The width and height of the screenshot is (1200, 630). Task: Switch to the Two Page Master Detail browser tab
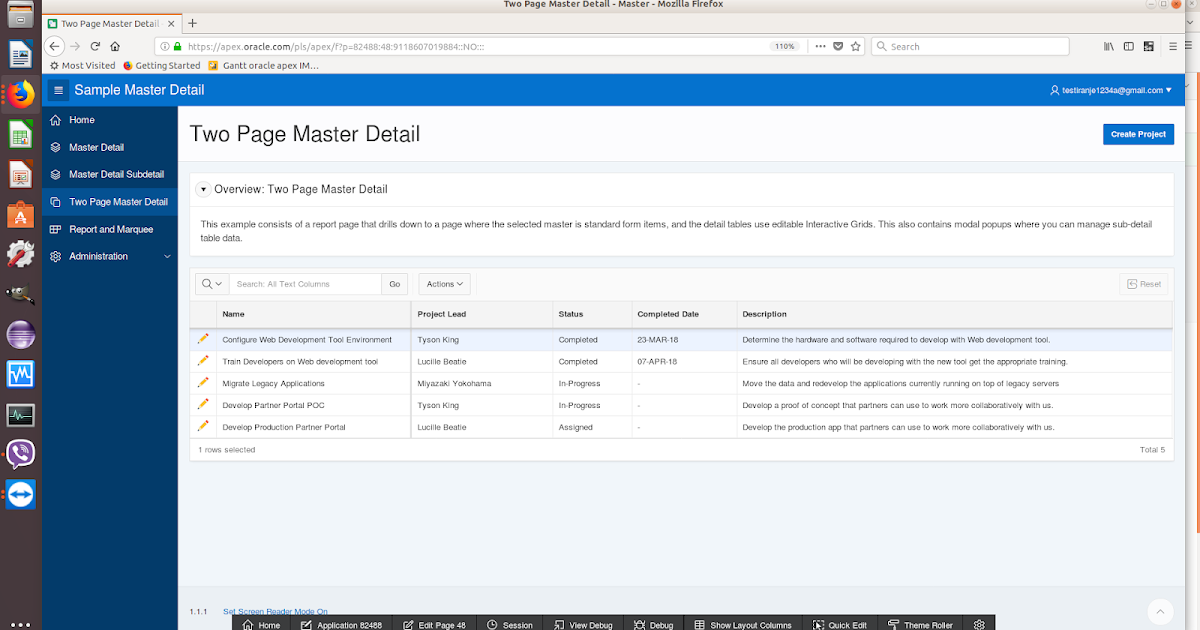click(110, 22)
